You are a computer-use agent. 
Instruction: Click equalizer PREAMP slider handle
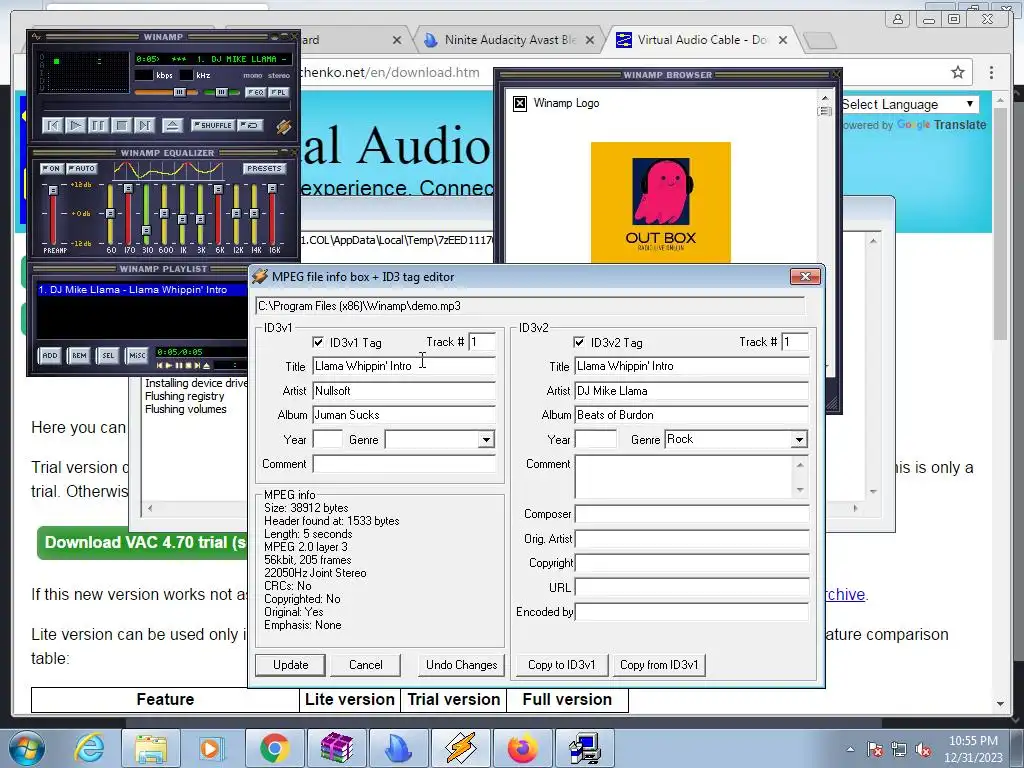click(x=54, y=191)
